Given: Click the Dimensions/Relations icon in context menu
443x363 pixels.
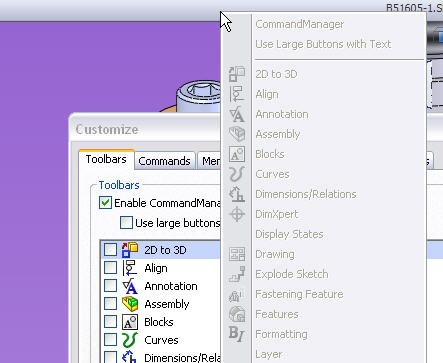Looking at the screenshot, I should (237, 194).
